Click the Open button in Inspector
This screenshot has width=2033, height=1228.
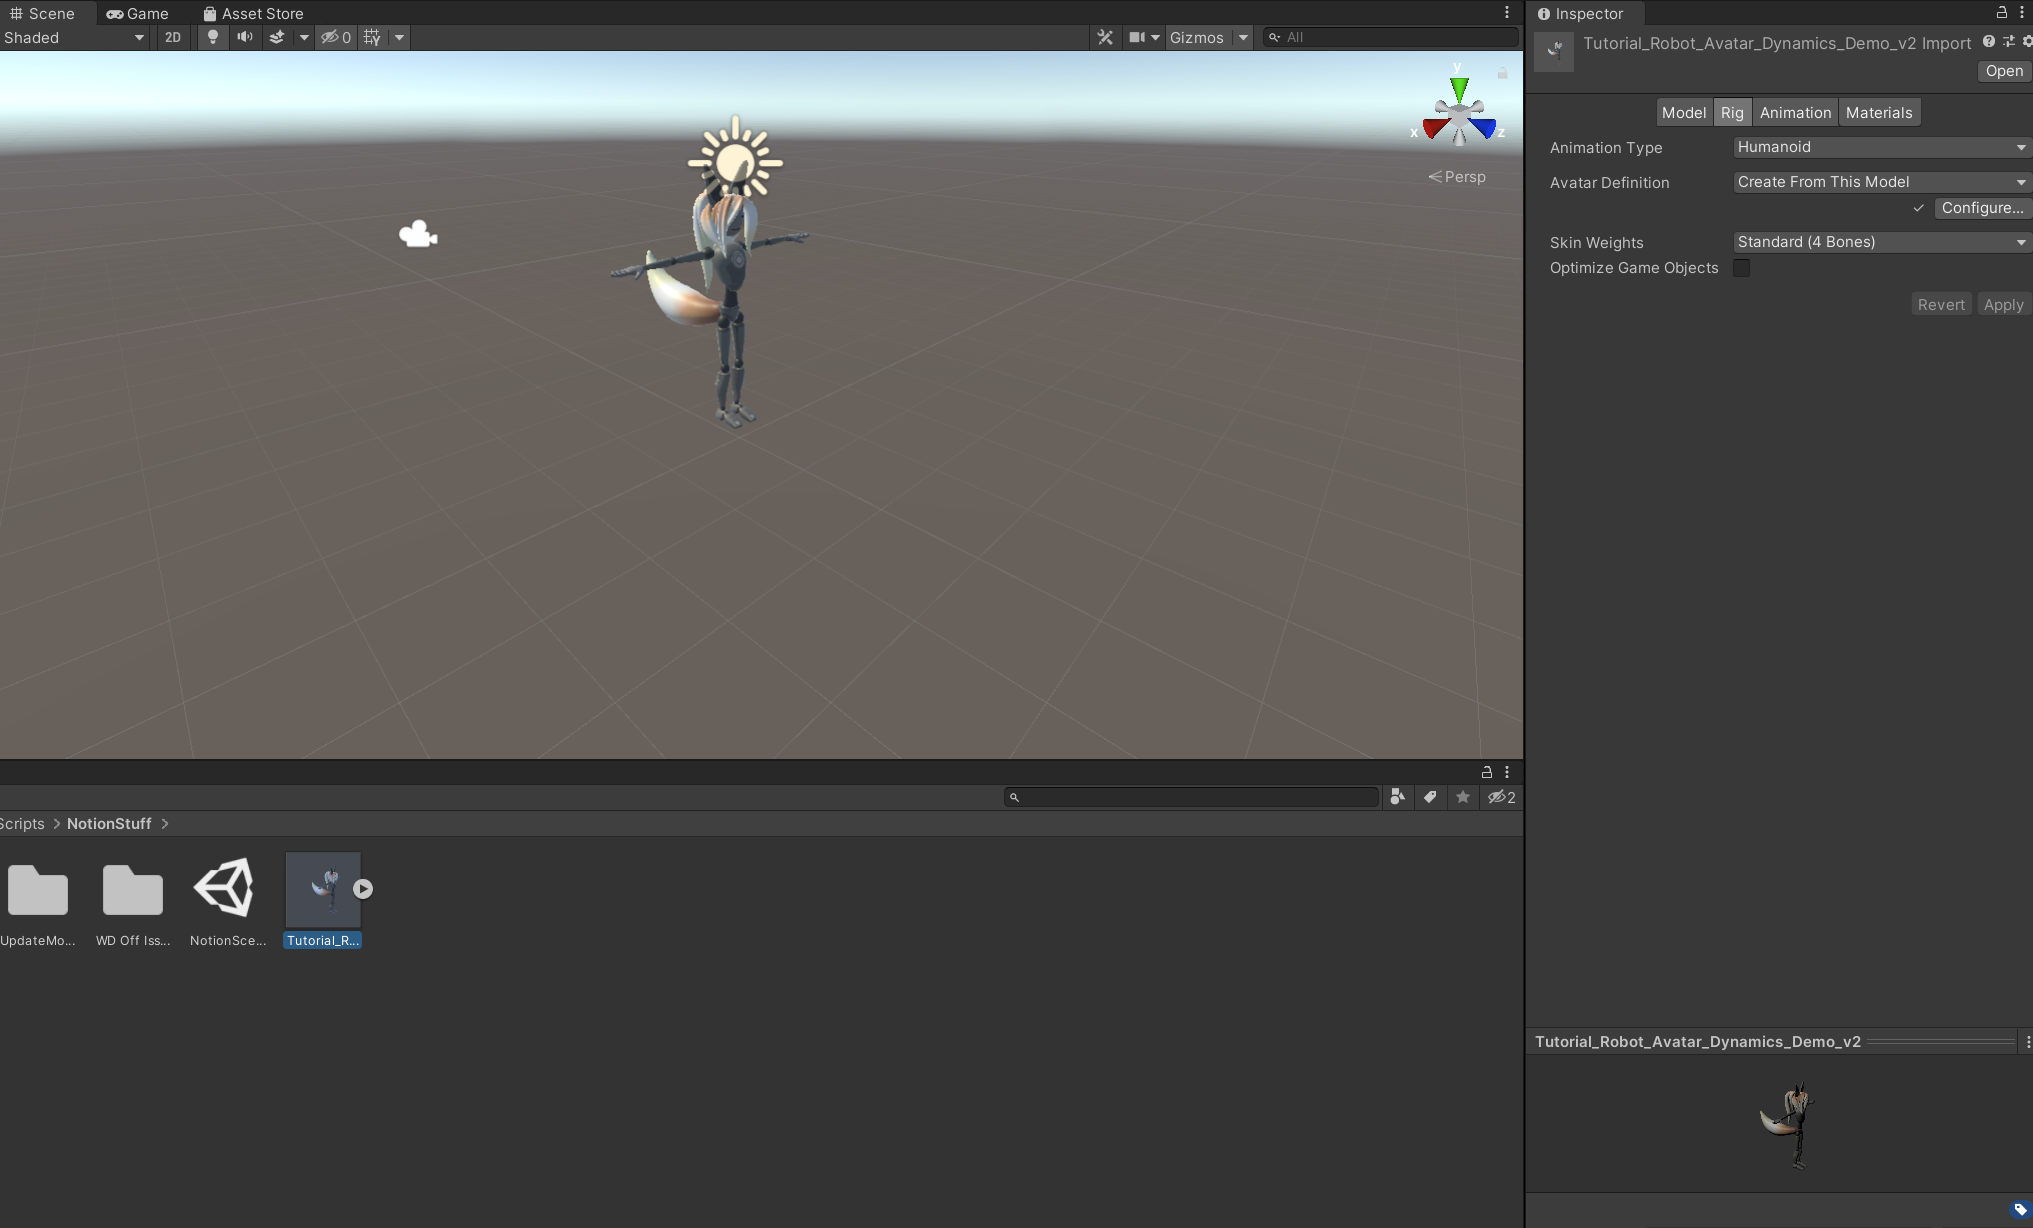2004,71
